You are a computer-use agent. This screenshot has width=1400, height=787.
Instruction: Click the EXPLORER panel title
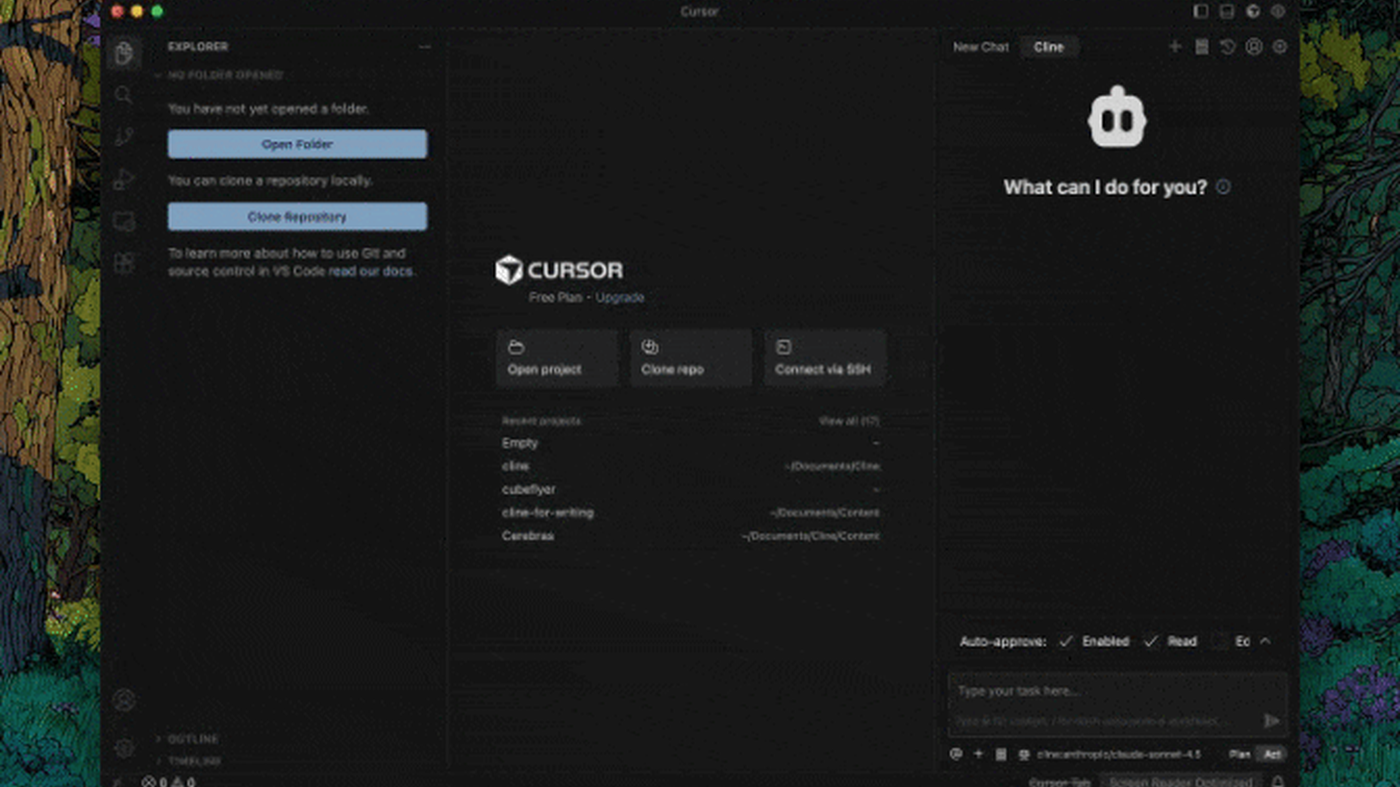[x=198, y=47]
